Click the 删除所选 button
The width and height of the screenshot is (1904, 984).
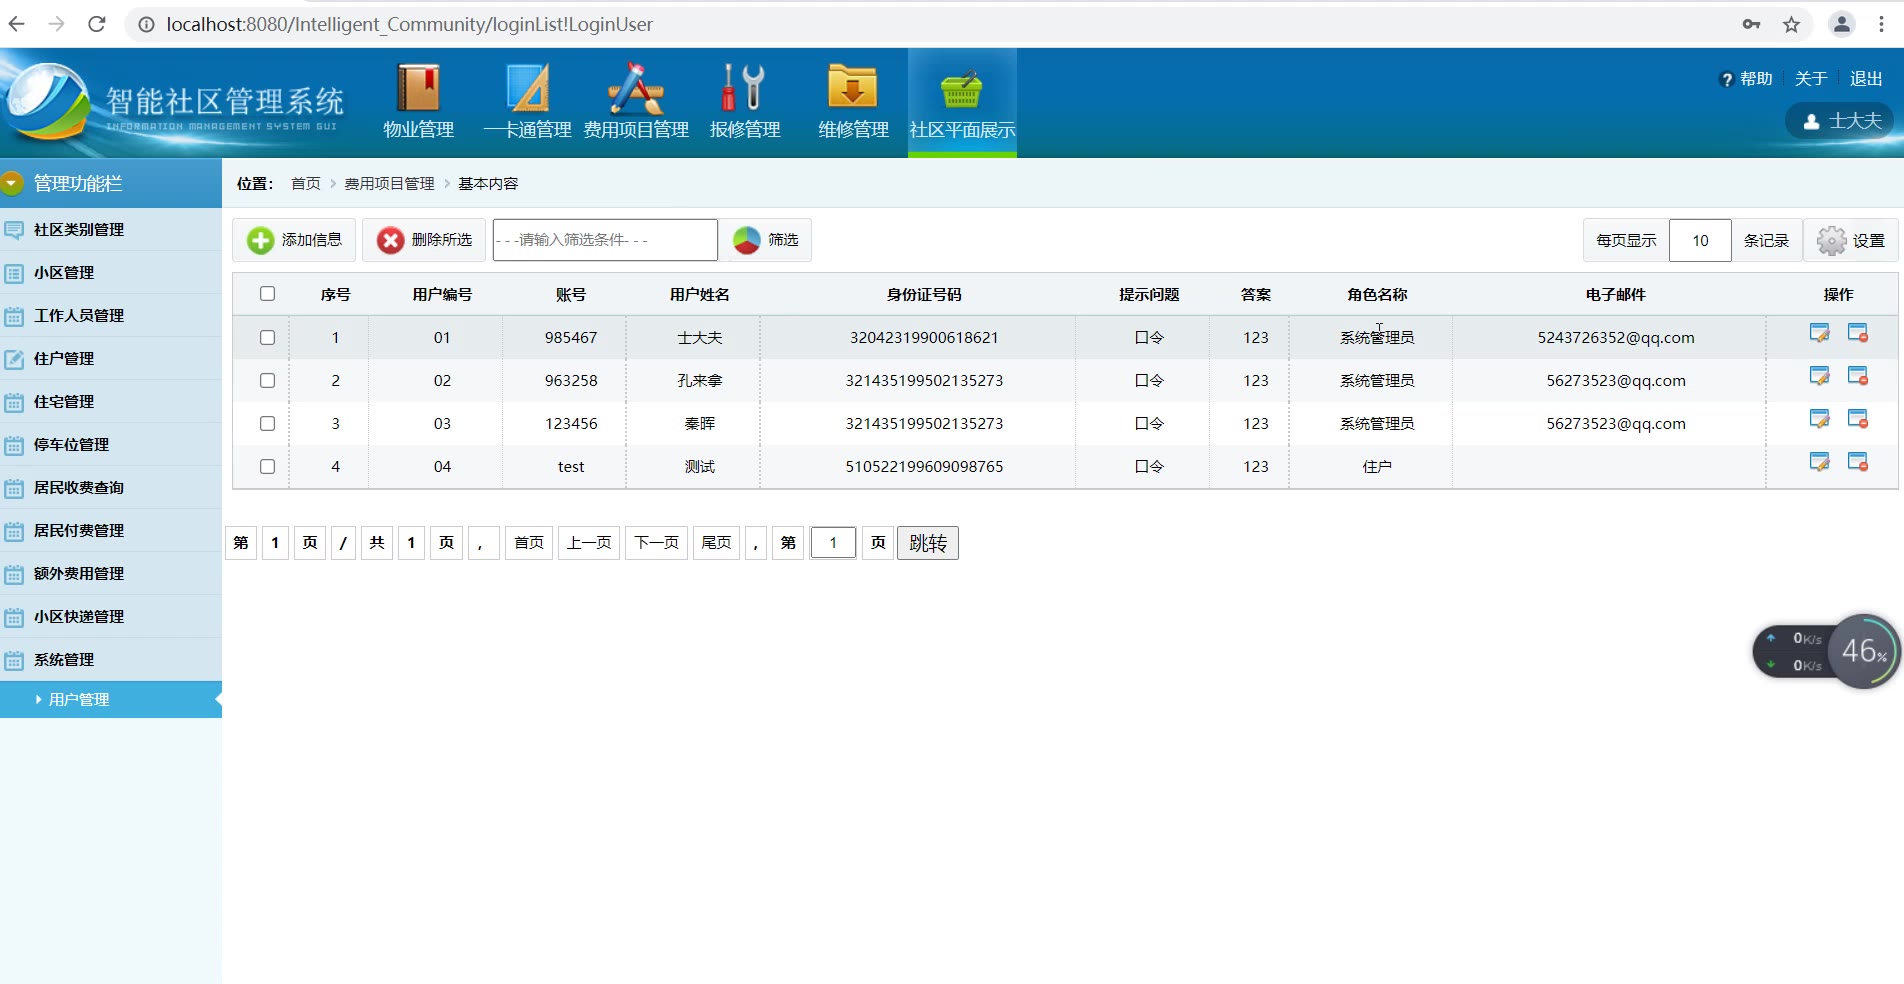(424, 240)
